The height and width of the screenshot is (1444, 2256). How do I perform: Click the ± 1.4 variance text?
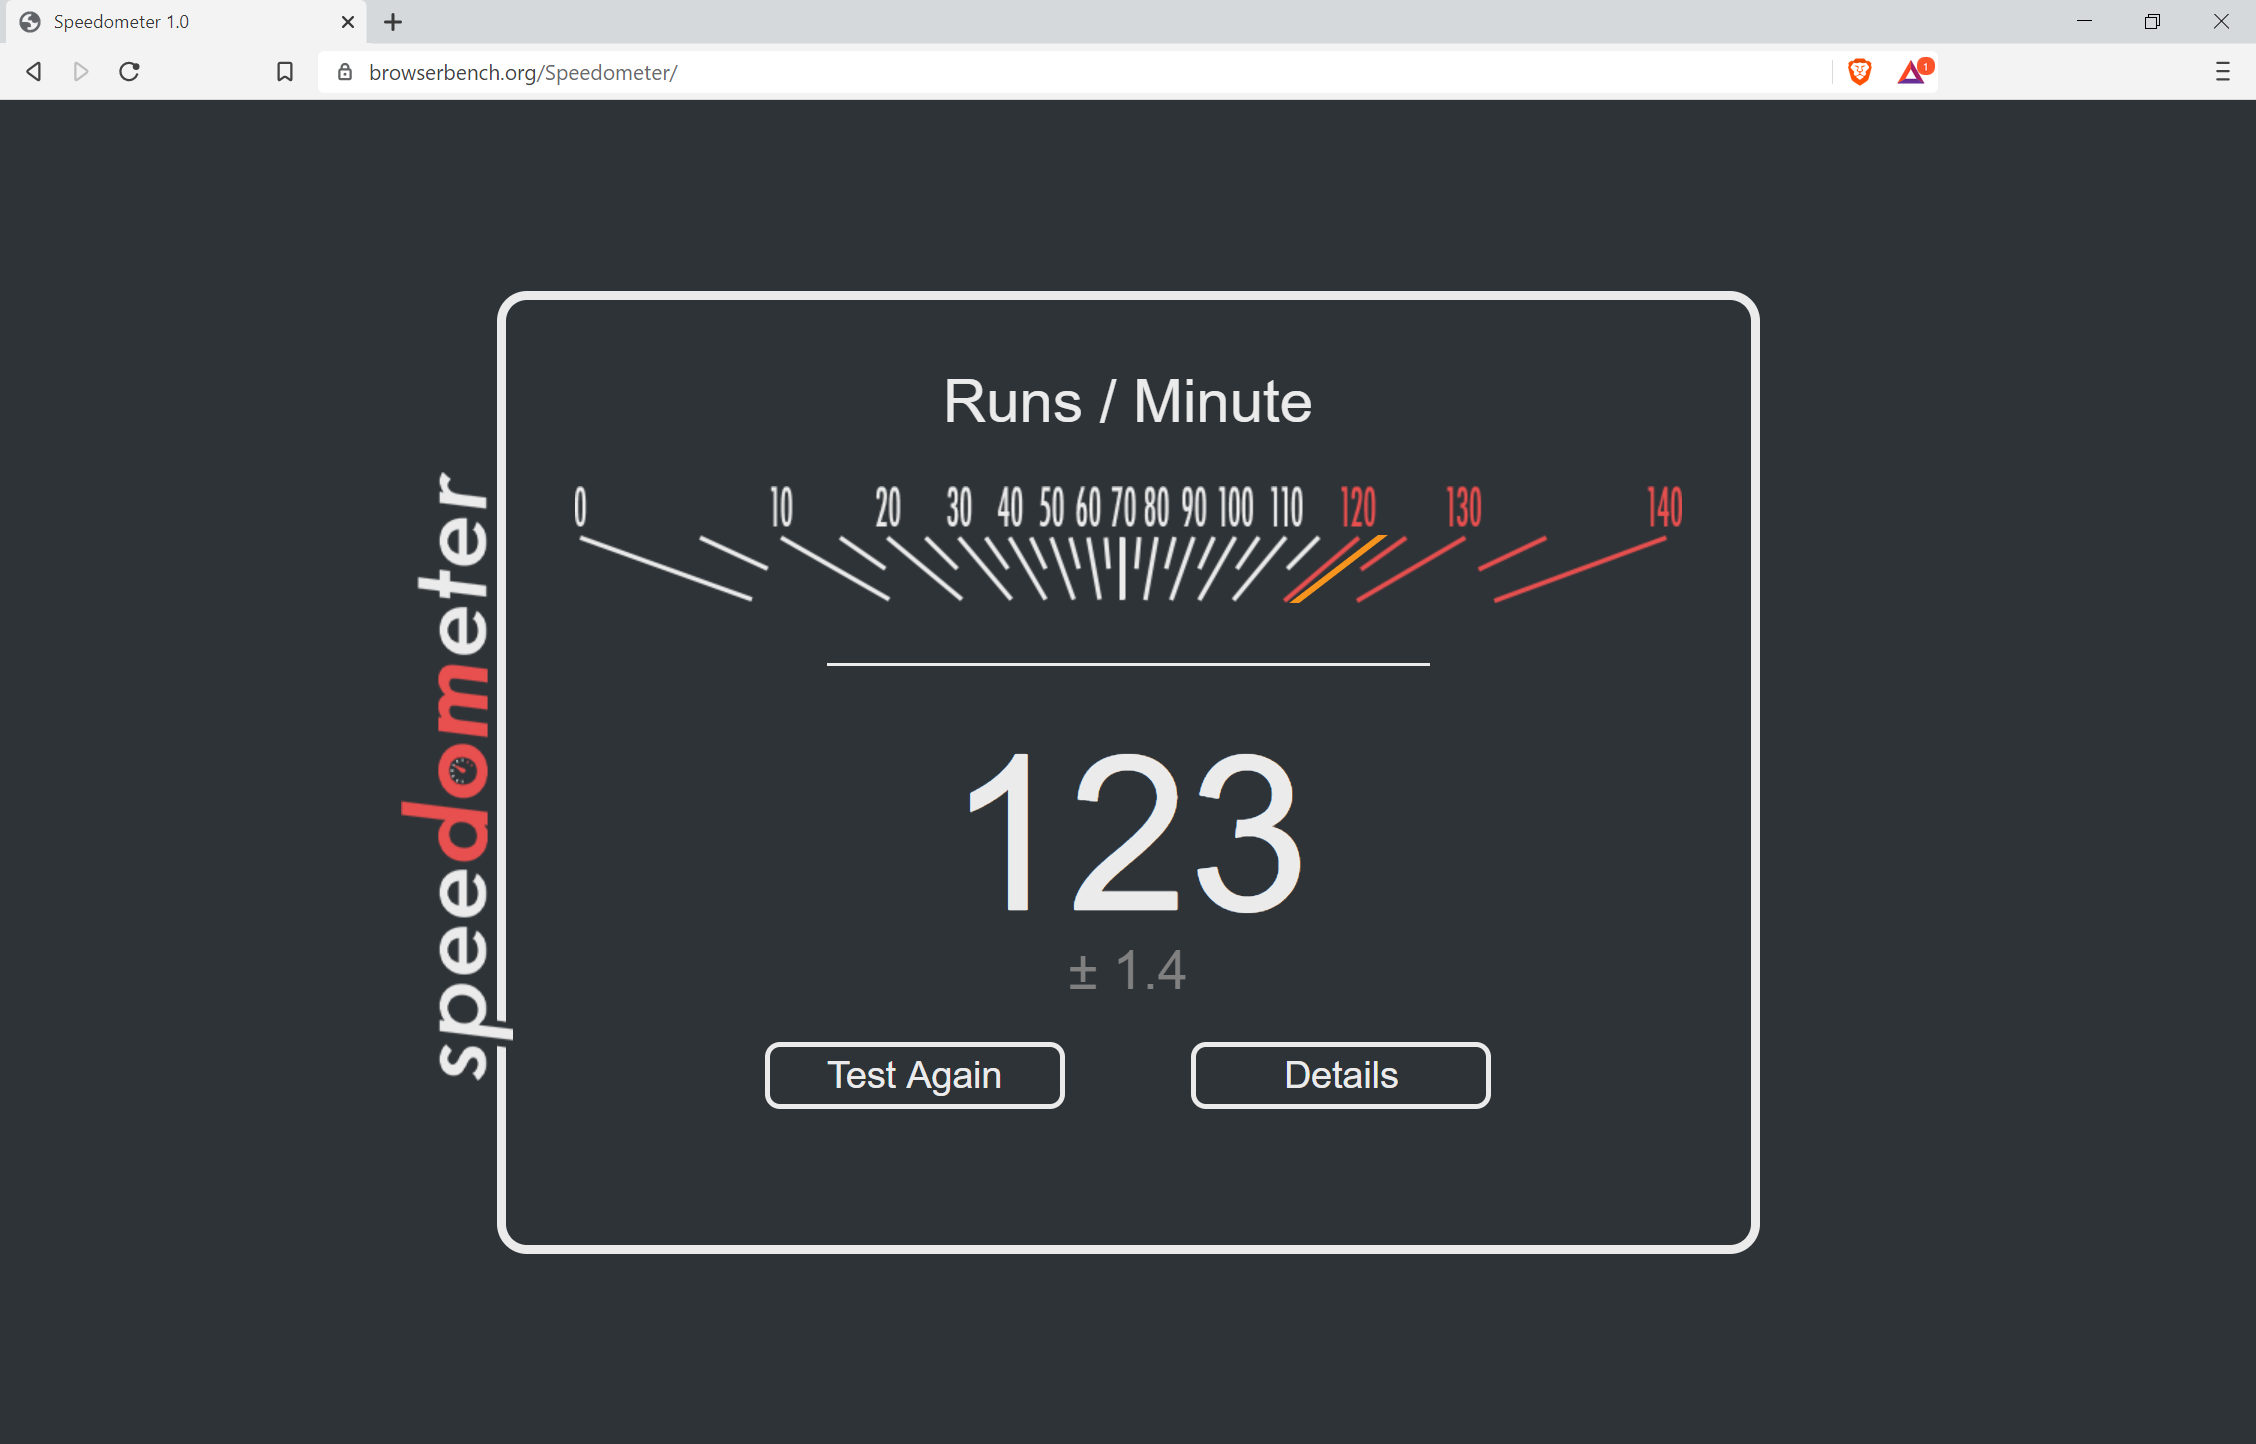coord(1127,970)
